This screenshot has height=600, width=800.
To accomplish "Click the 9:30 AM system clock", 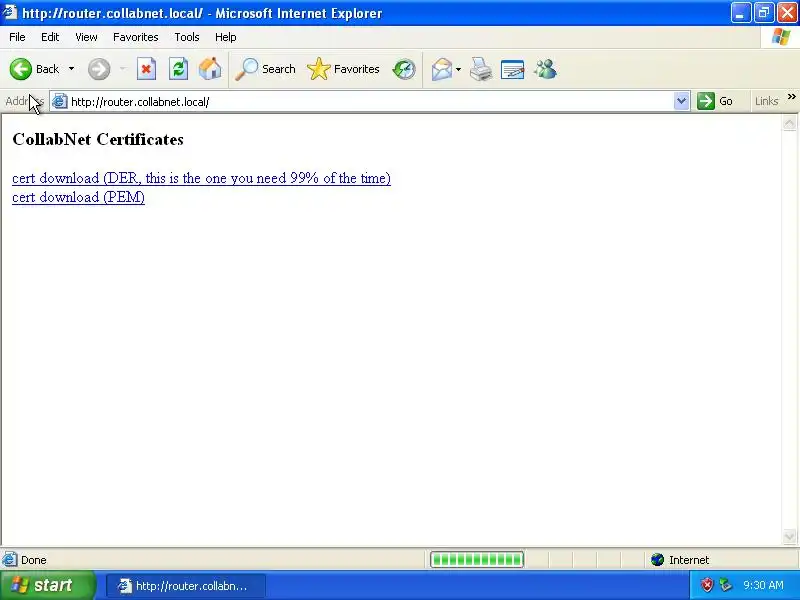I will [x=763, y=585].
